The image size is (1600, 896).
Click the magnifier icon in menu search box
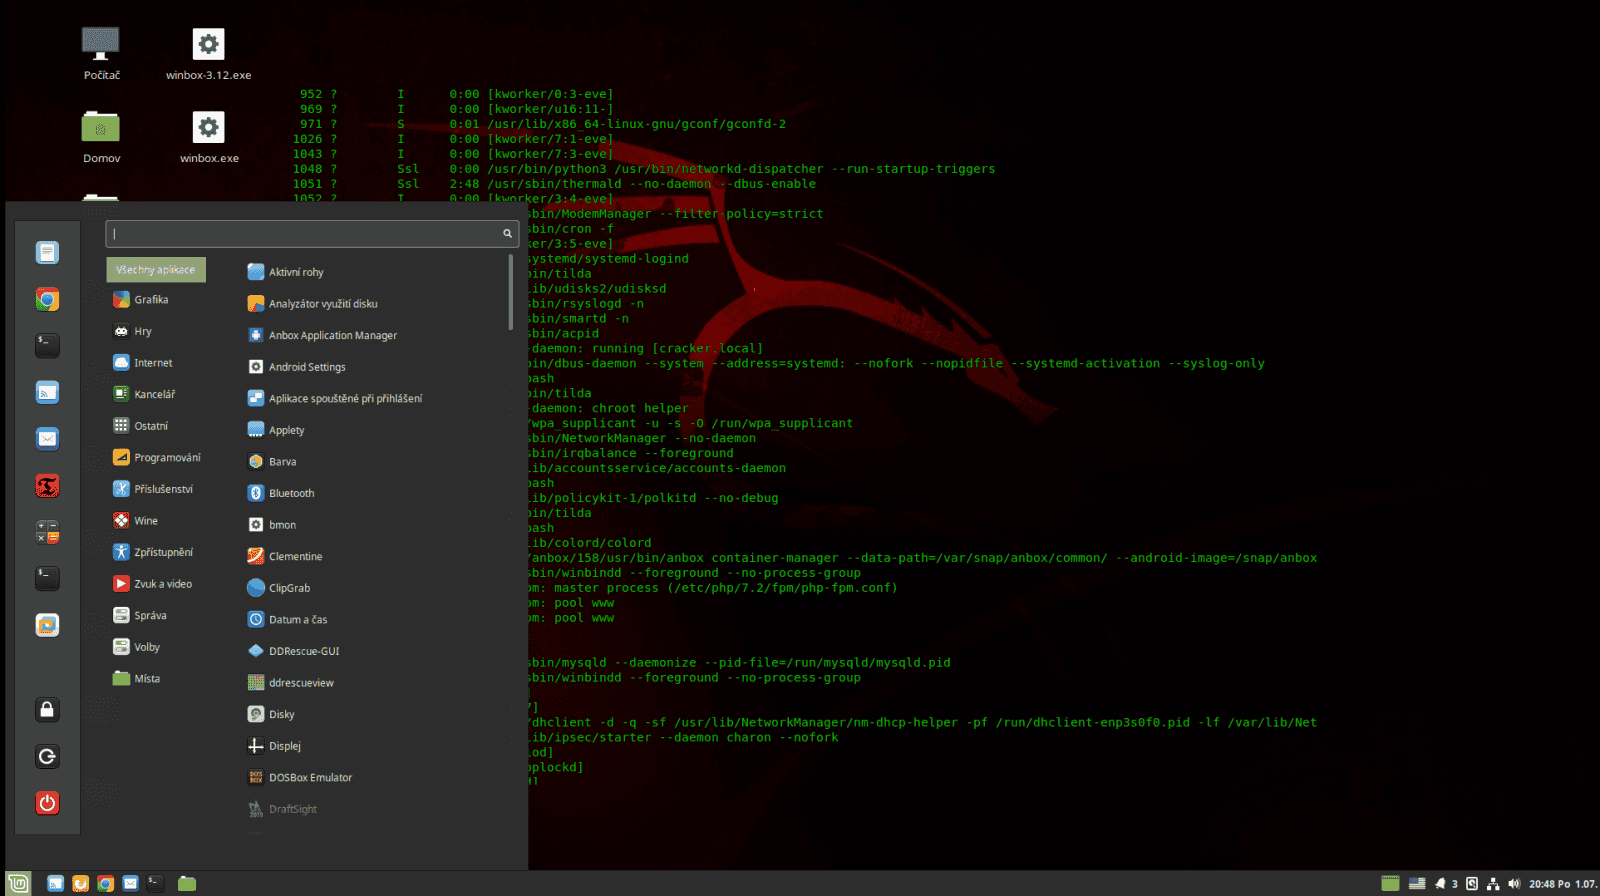point(507,233)
